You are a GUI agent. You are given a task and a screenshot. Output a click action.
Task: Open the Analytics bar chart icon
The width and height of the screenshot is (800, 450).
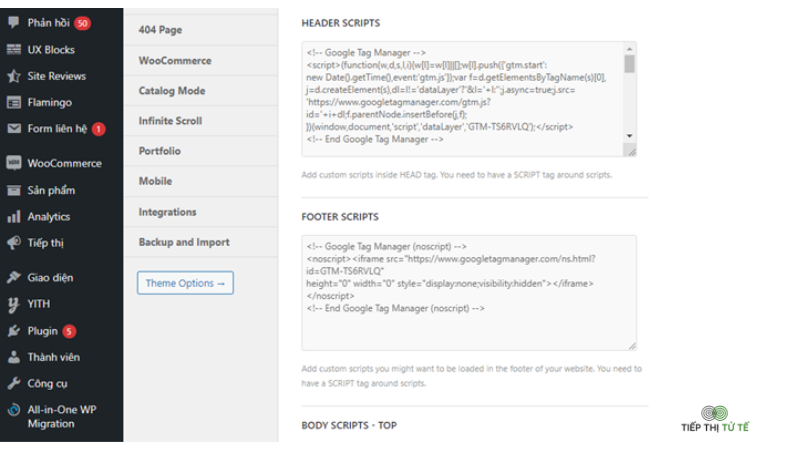coord(14,216)
